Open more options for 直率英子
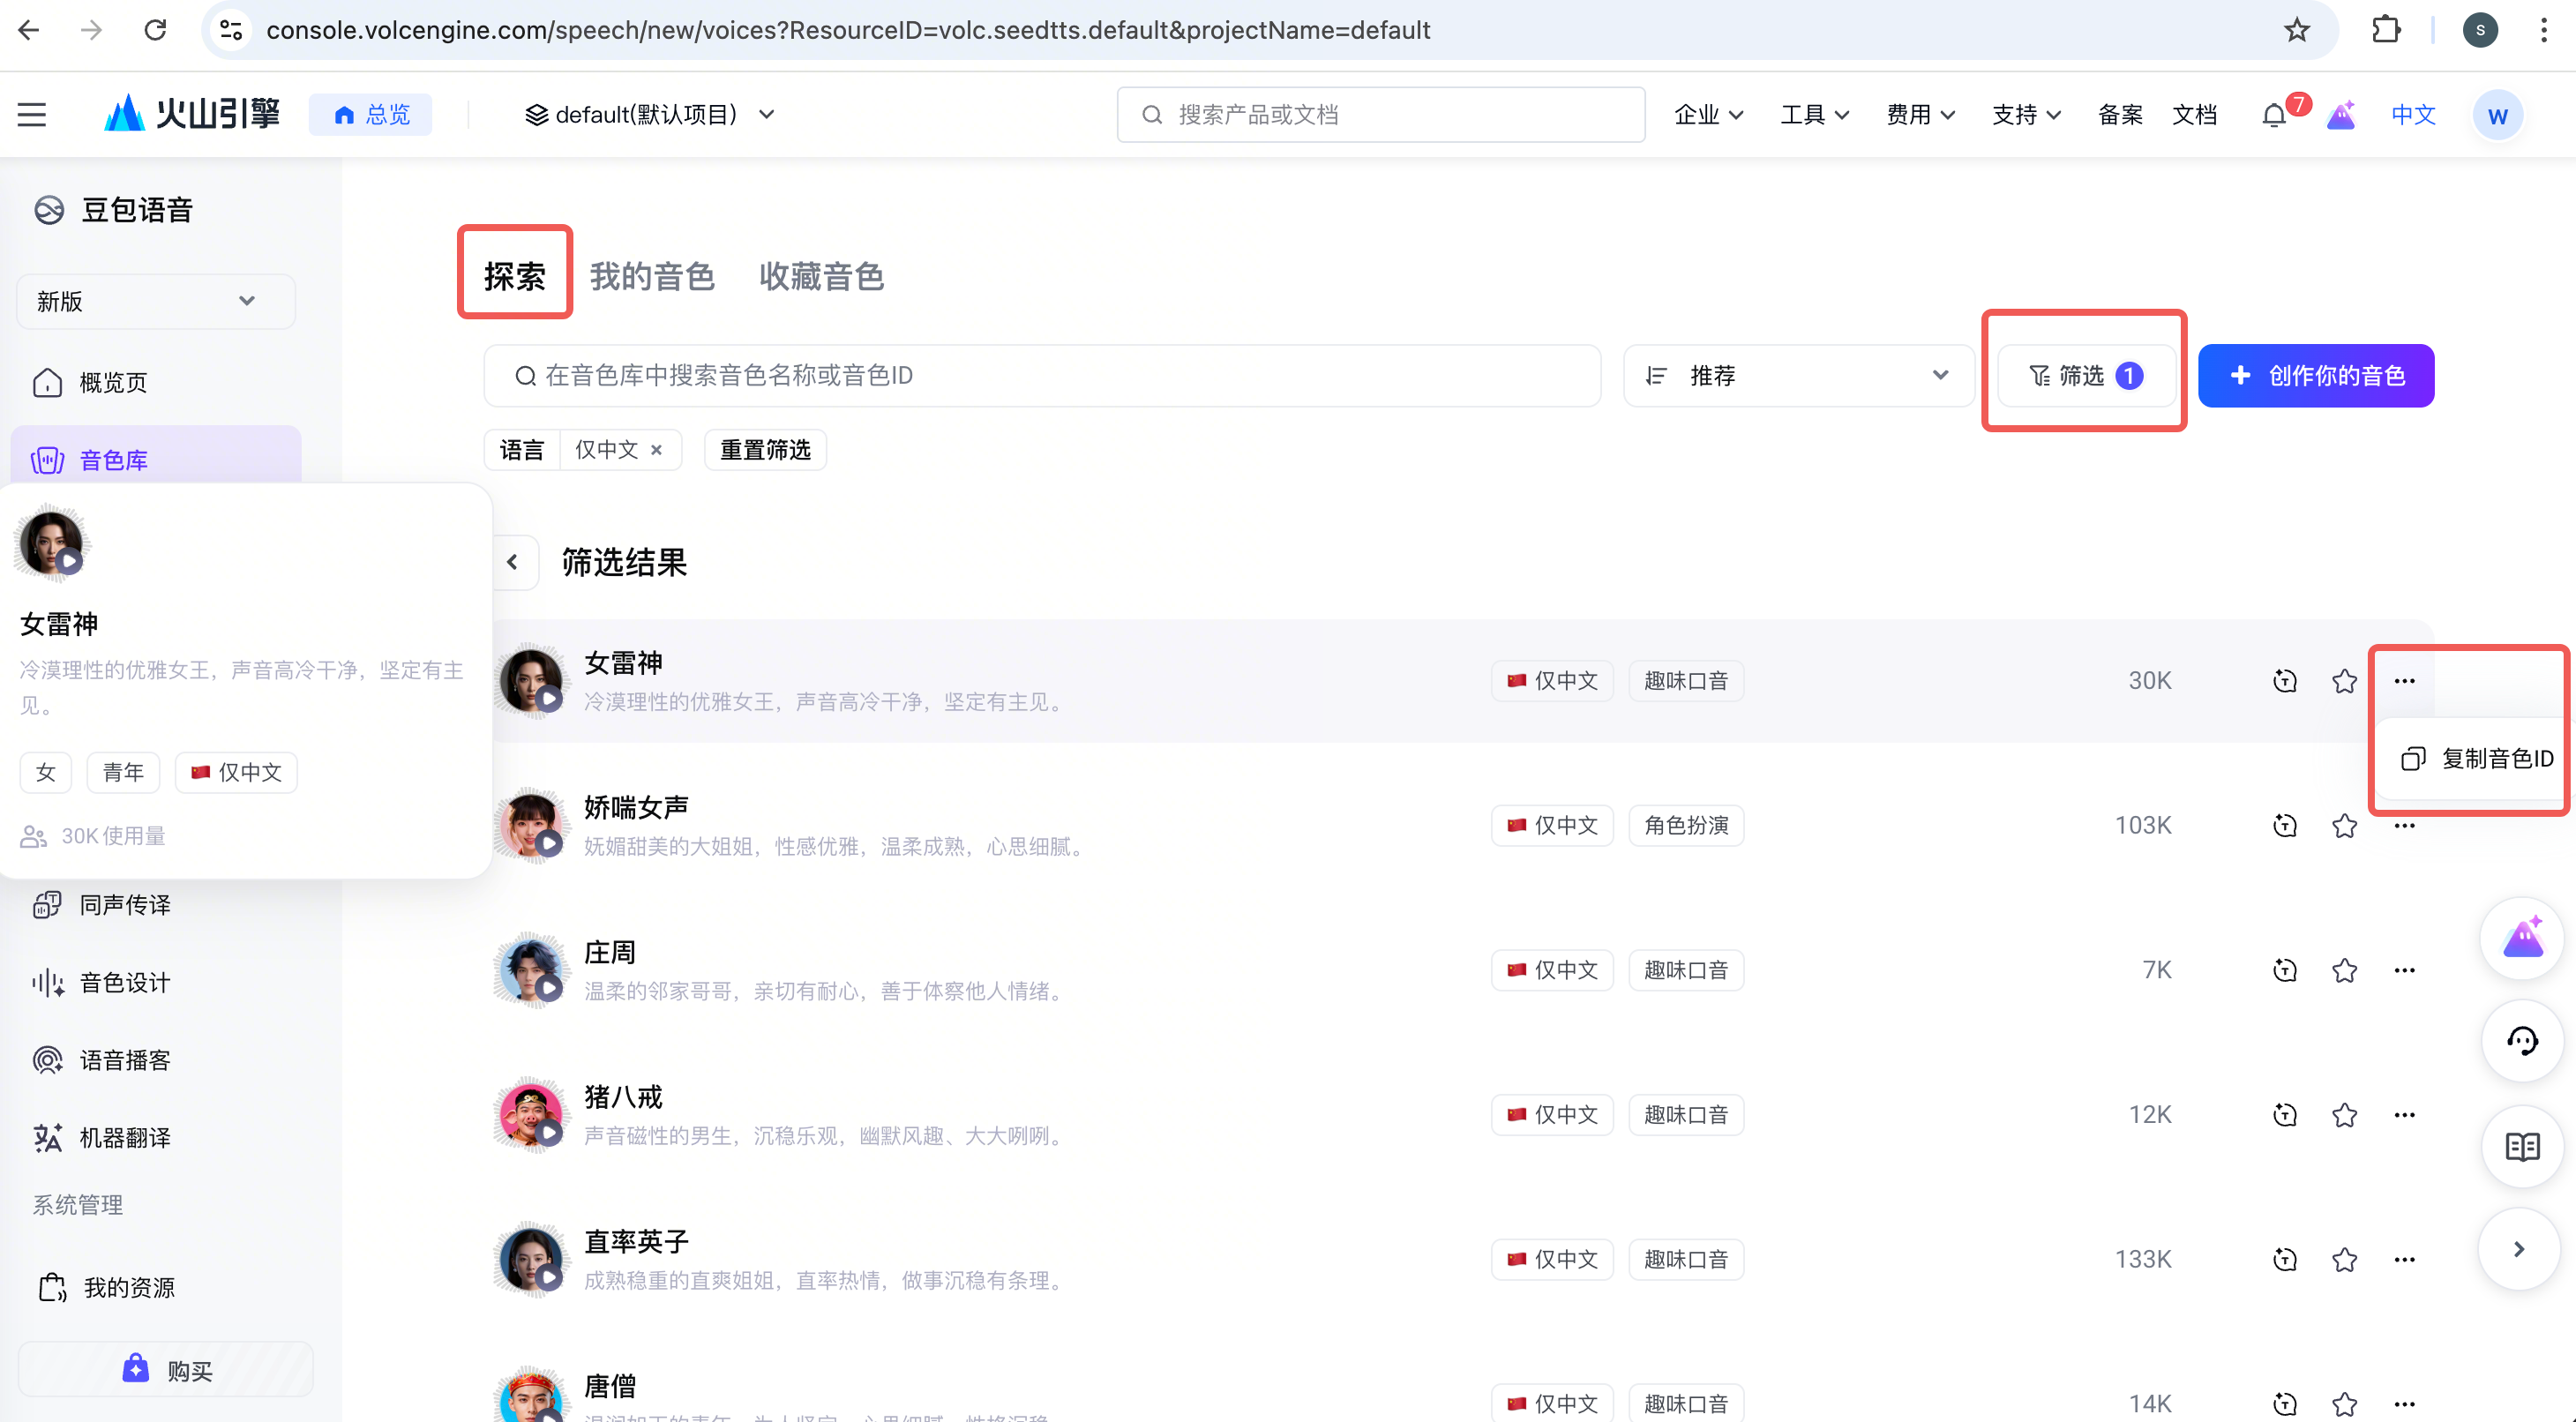2576x1422 pixels. pos(2404,1259)
